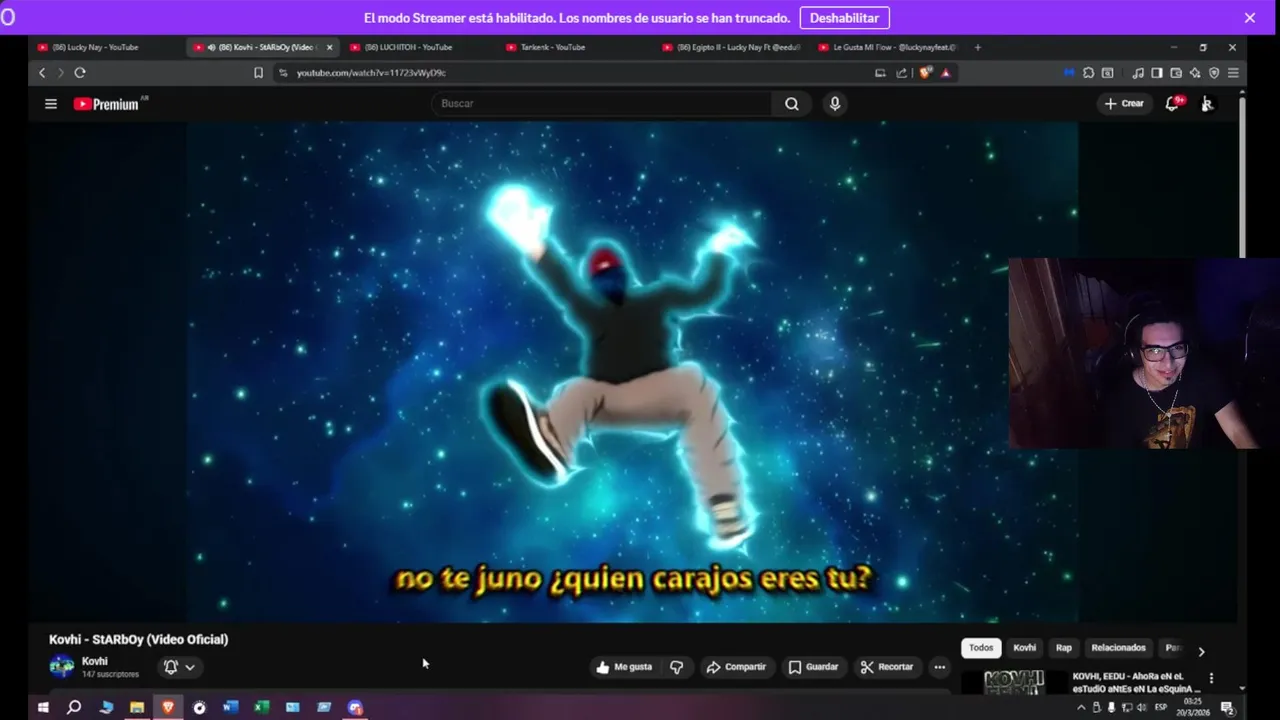Viewport: 1280px width, 720px height.
Task: Open Kovhi channel avatar
Action: click(x=62, y=666)
